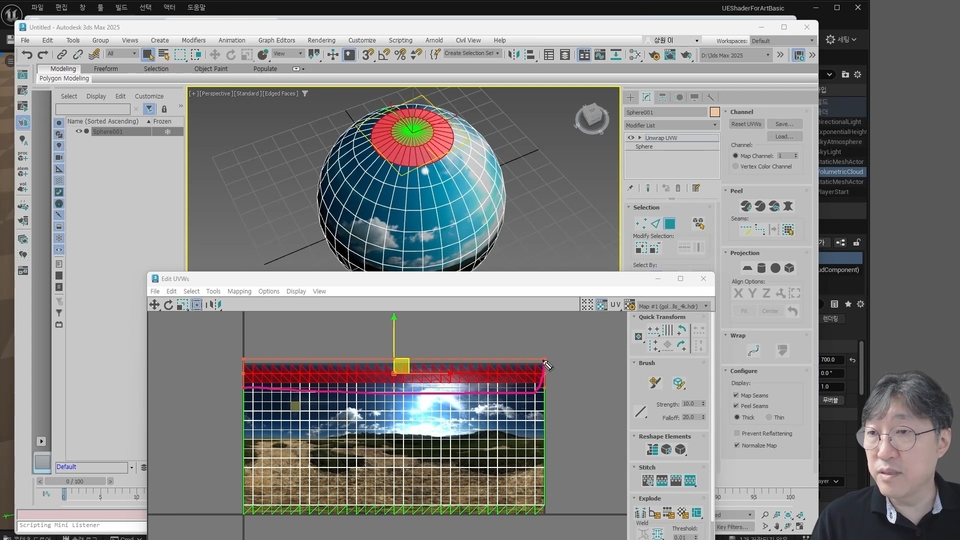Viewport: 960px width, 540px height.
Task: Toggle the 3D Snaps icon
Action: tap(368, 55)
